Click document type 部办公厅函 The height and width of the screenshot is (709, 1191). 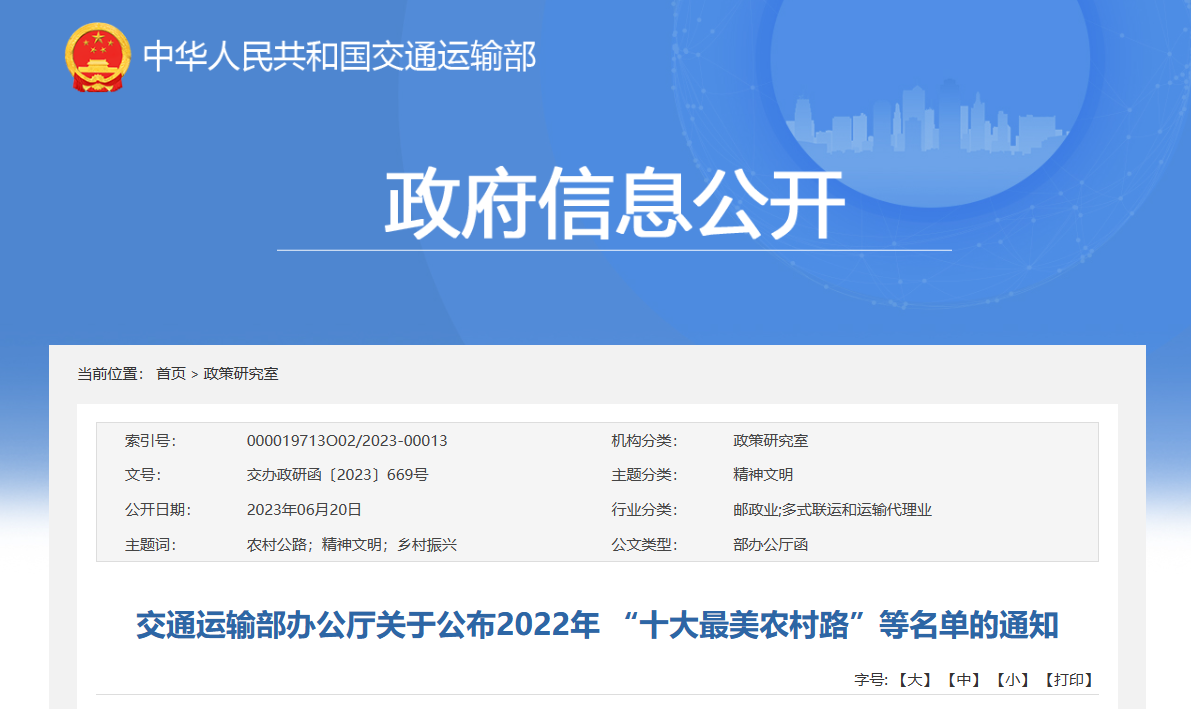(x=770, y=545)
